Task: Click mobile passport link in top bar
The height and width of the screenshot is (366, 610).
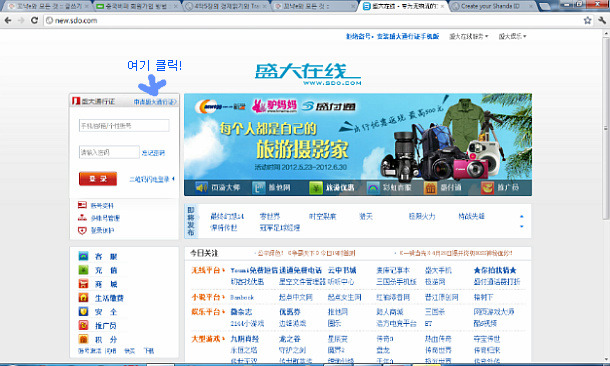Action: click(408, 36)
